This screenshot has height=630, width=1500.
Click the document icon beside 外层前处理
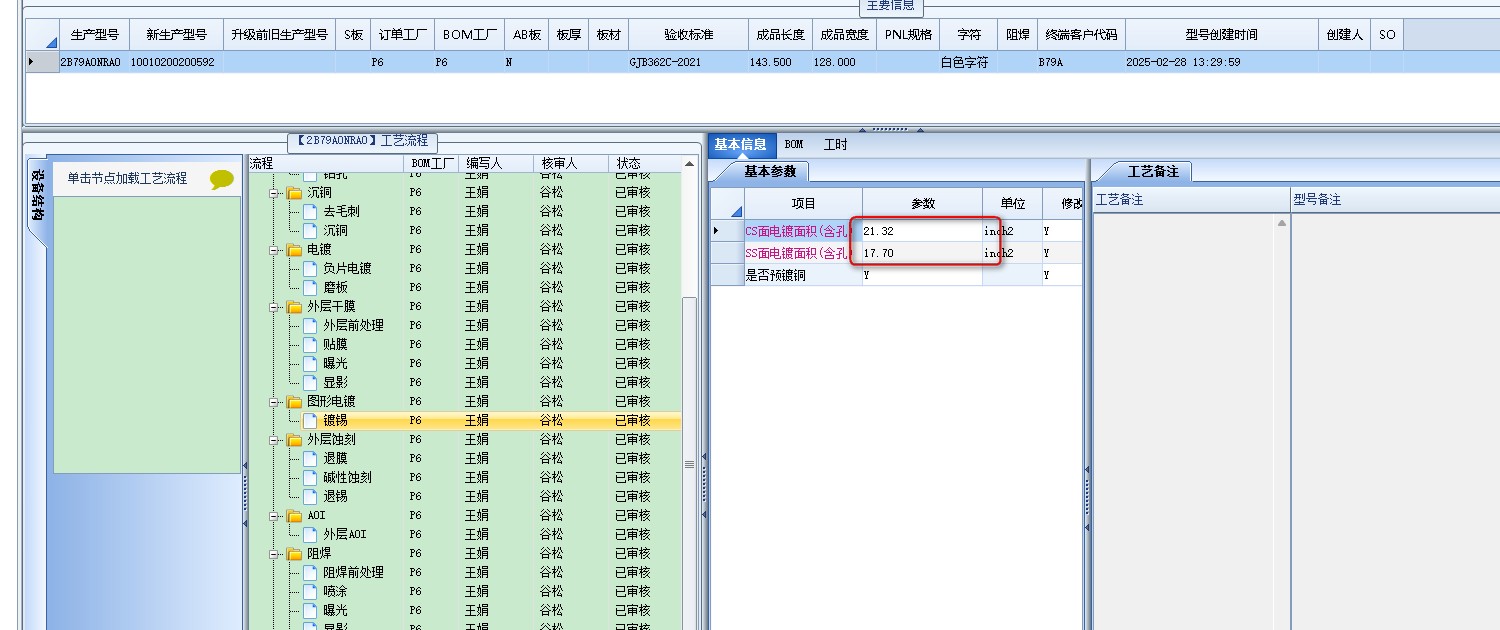click(x=310, y=326)
